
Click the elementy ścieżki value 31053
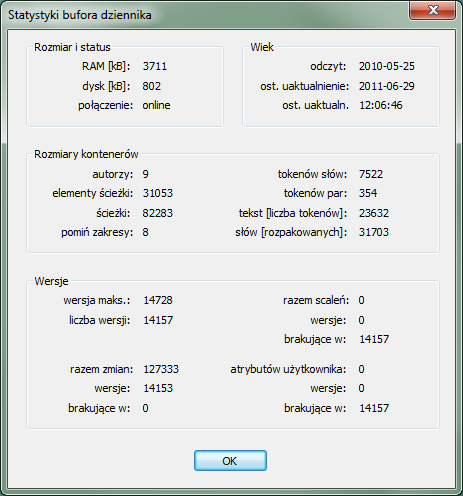158,193
